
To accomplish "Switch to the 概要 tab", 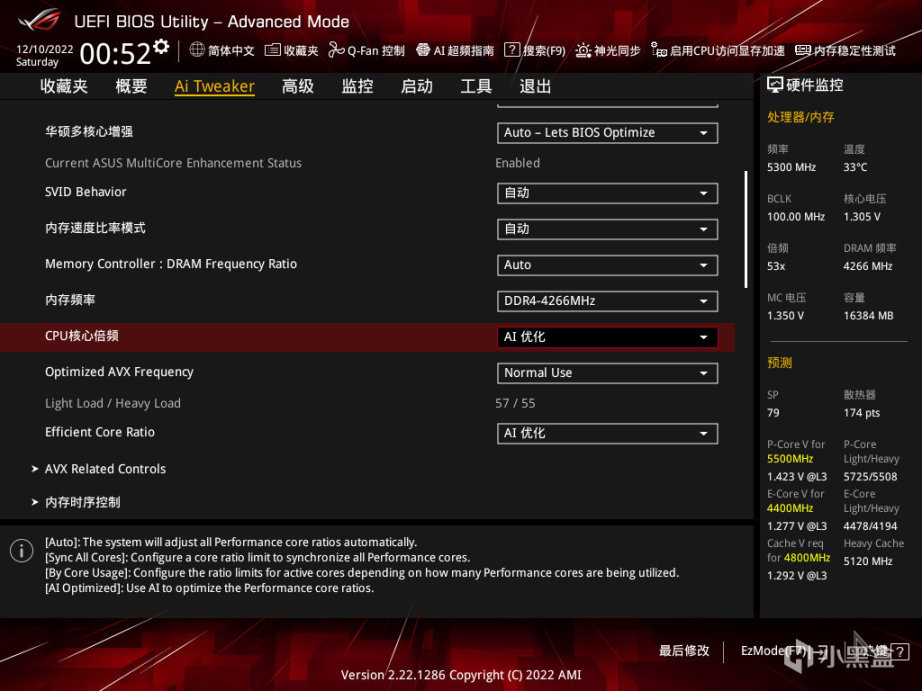I will pyautogui.click(x=131, y=86).
